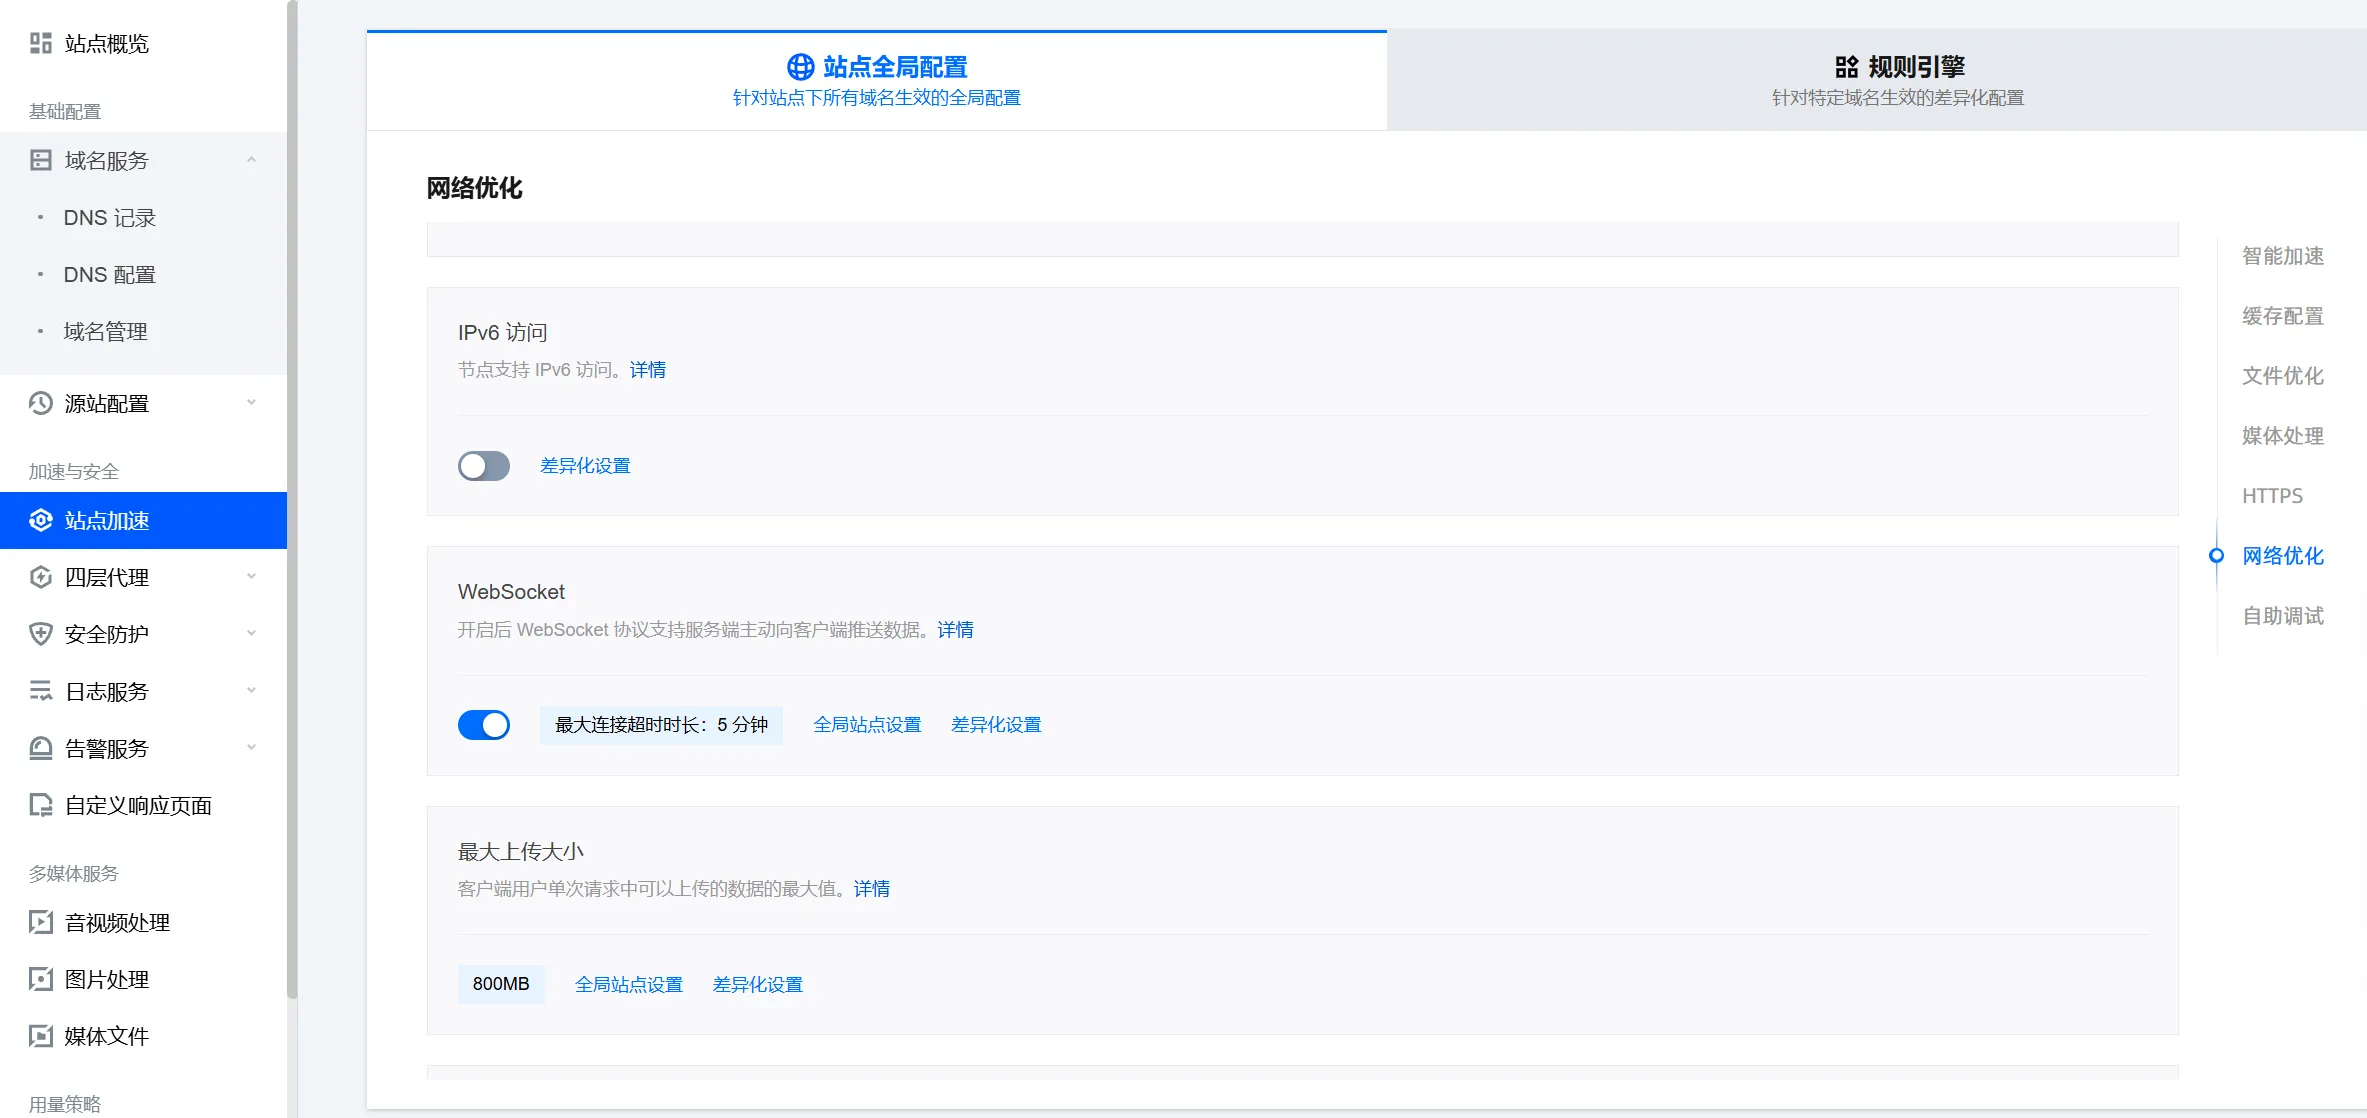This screenshot has width=2367, height=1118.
Task: Click the 日志服务 list icon
Action: click(x=40, y=690)
